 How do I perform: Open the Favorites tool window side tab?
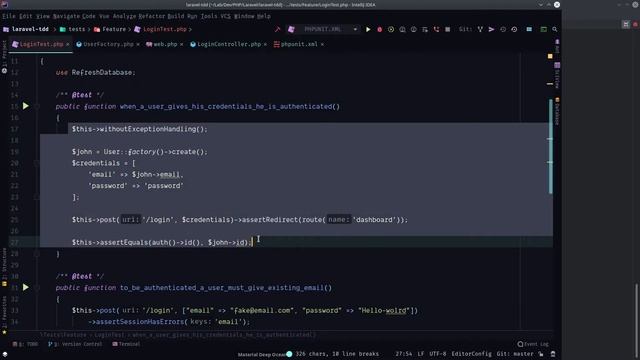point(4,316)
